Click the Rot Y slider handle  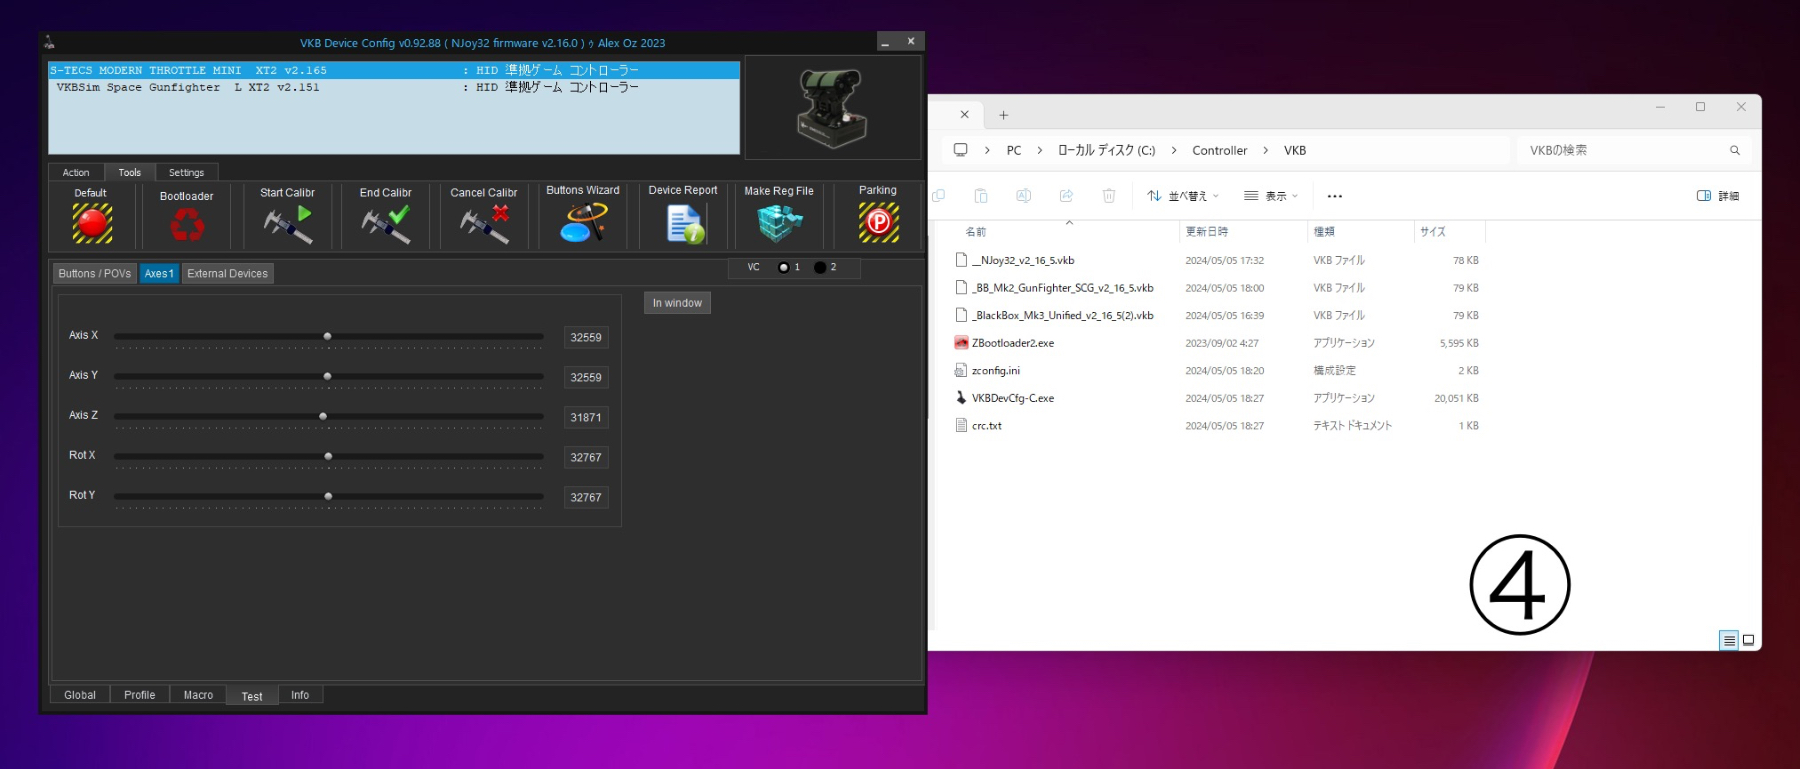point(328,497)
